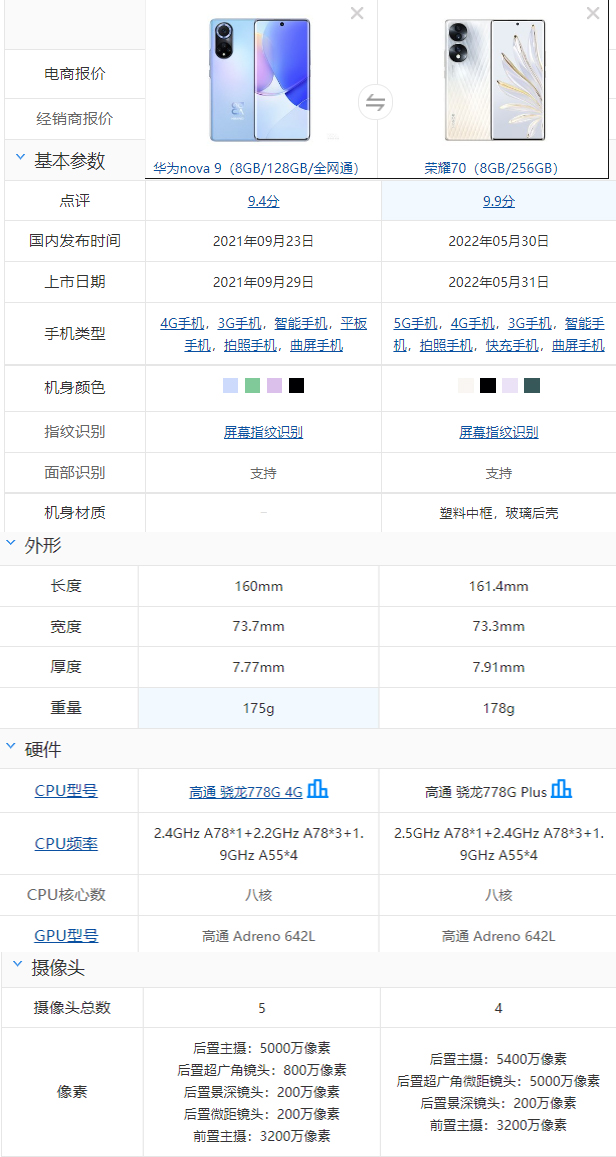The image size is (616, 1157).
Task: Open Huawei nova 9 product image
Action: point(260,80)
